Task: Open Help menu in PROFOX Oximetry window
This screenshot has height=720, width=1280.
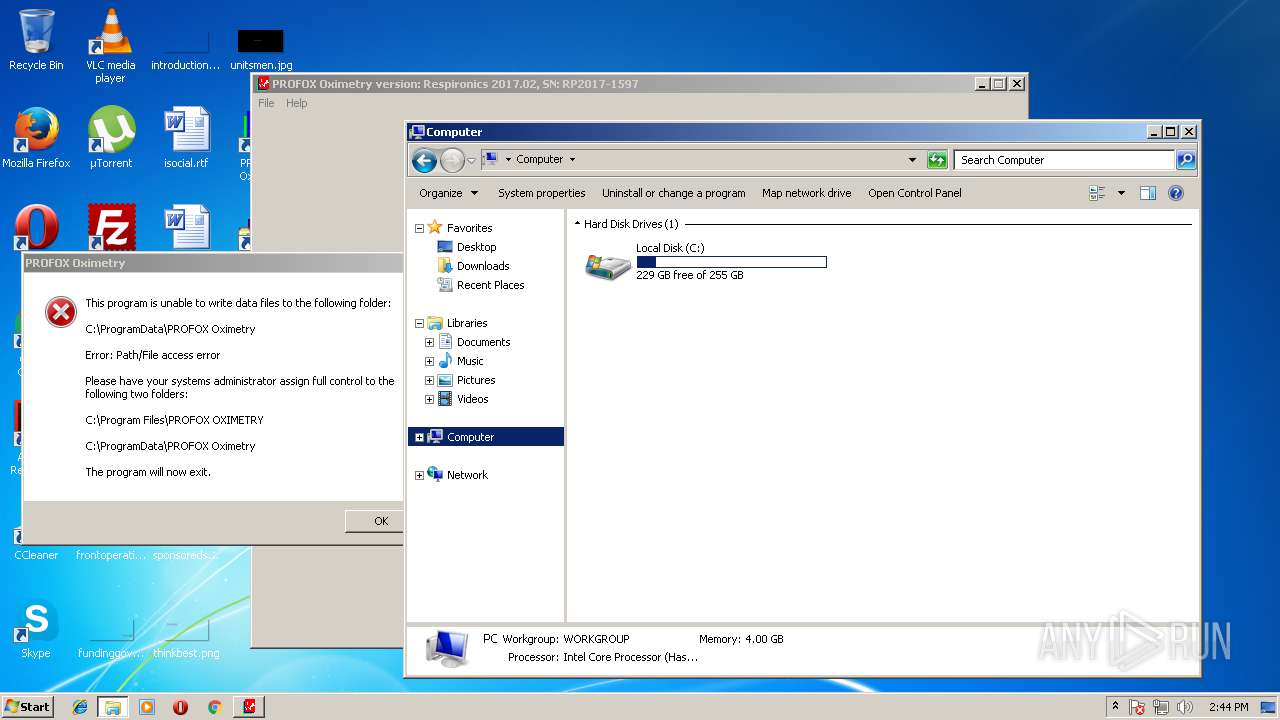Action: 297,103
